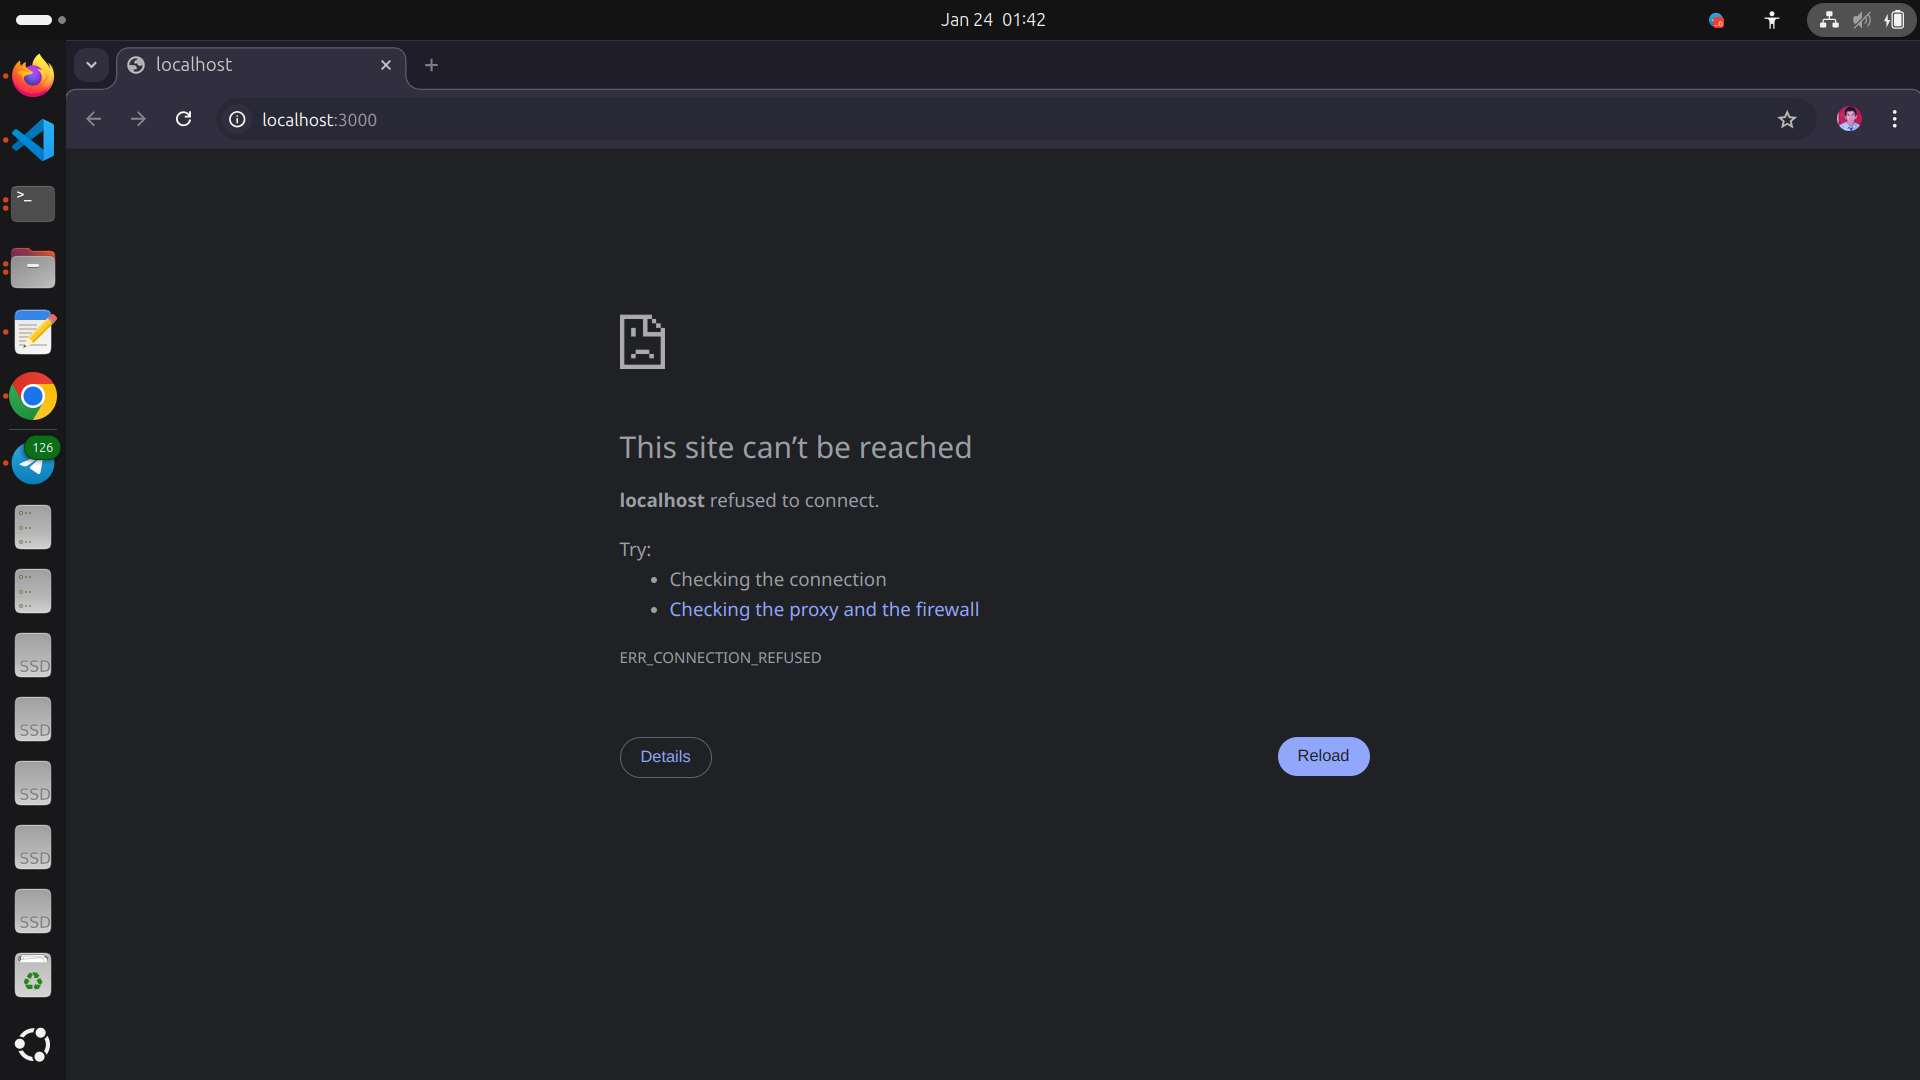
Task: Bookmark this page with star icon
Action: [x=1787, y=120]
